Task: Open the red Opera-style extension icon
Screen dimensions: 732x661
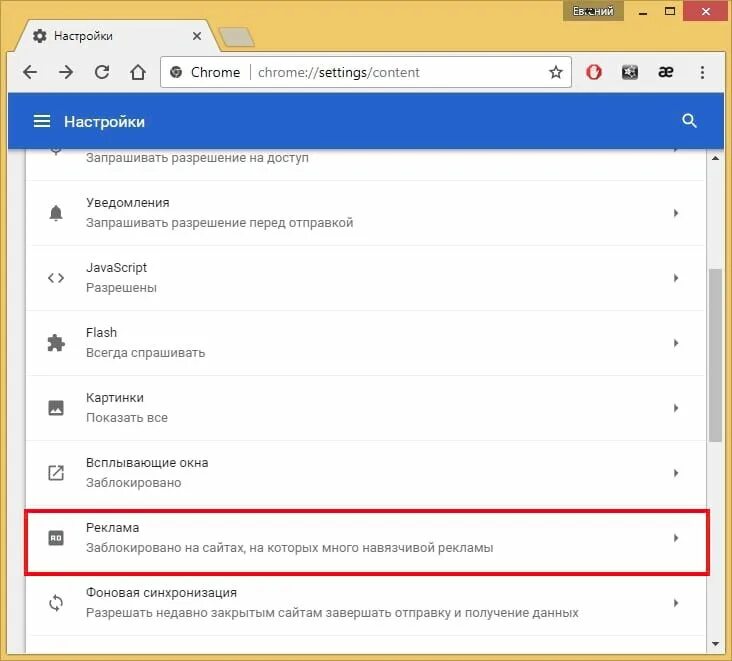Action: tap(594, 72)
